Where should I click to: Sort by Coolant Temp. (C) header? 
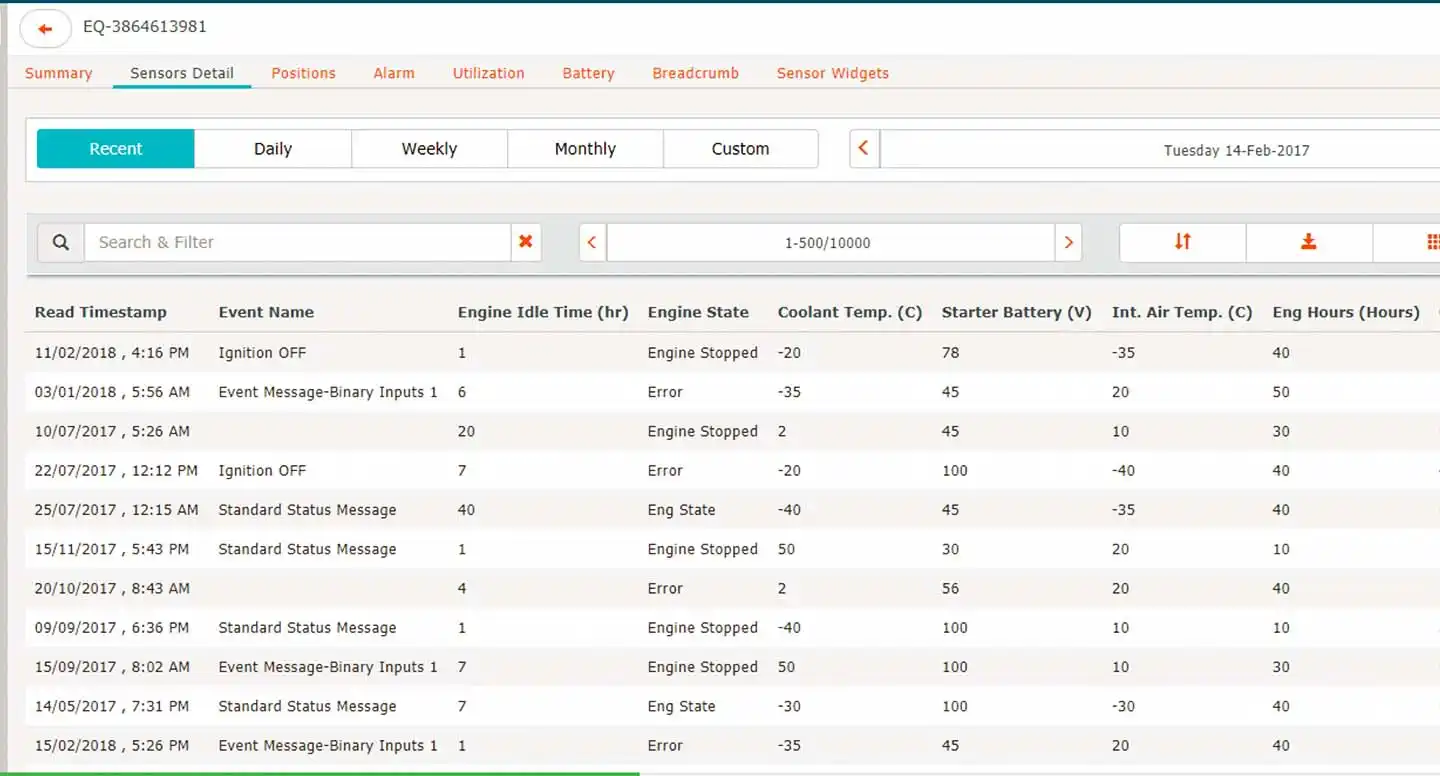pos(850,312)
